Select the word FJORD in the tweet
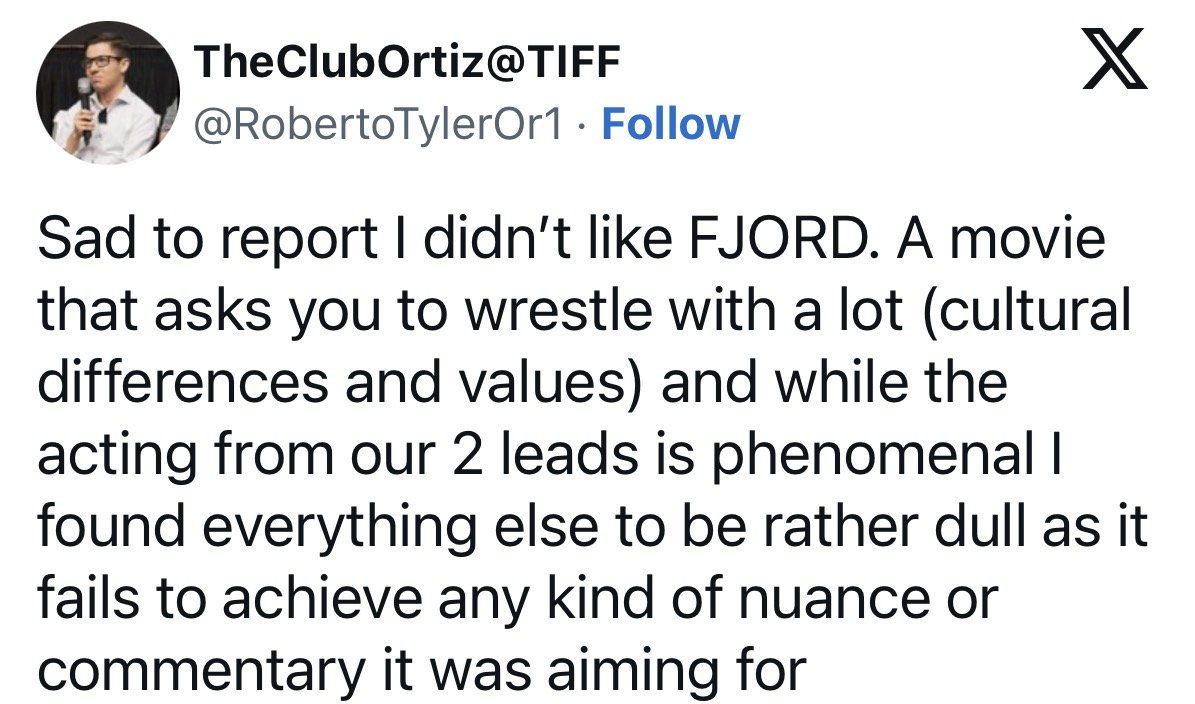 [785, 238]
